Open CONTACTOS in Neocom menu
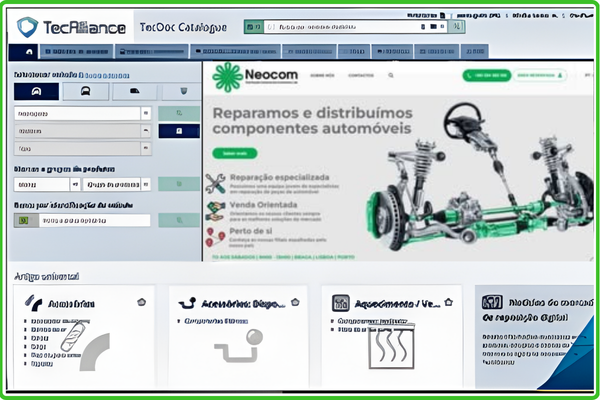 [x=361, y=75]
